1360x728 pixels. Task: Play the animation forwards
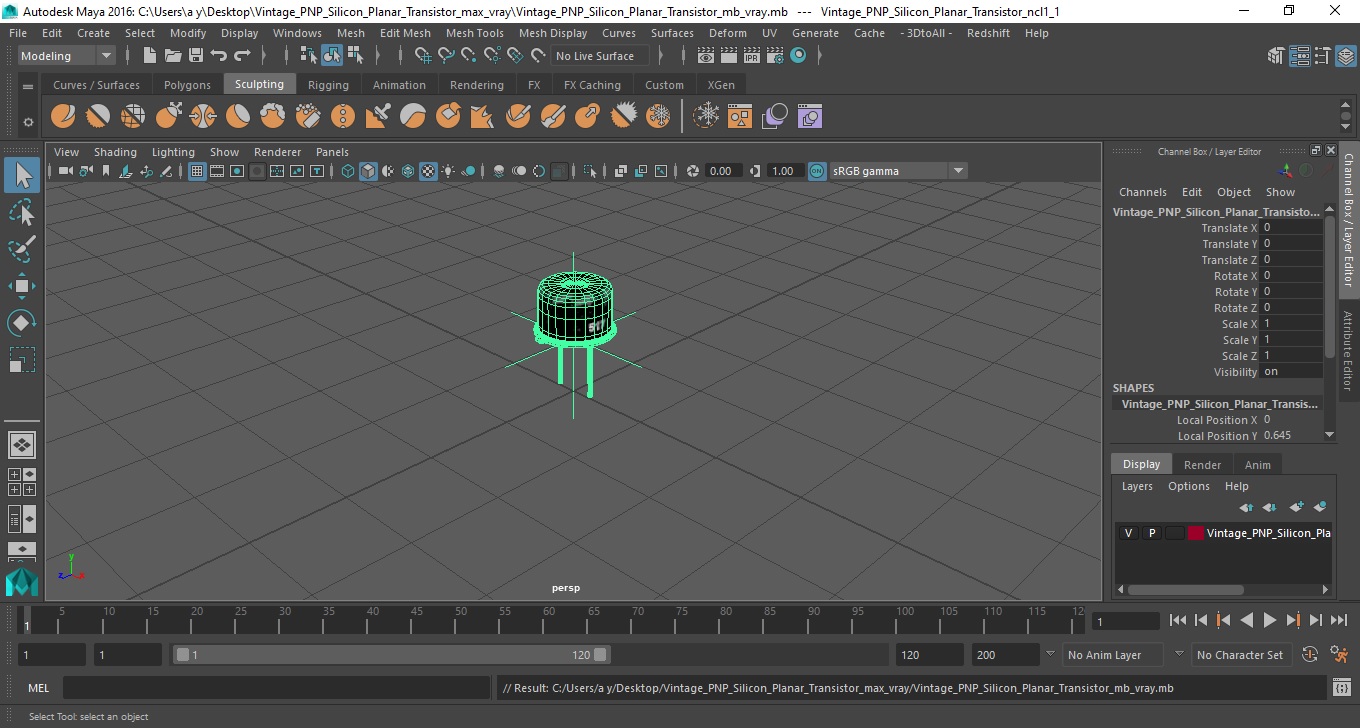point(1270,620)
